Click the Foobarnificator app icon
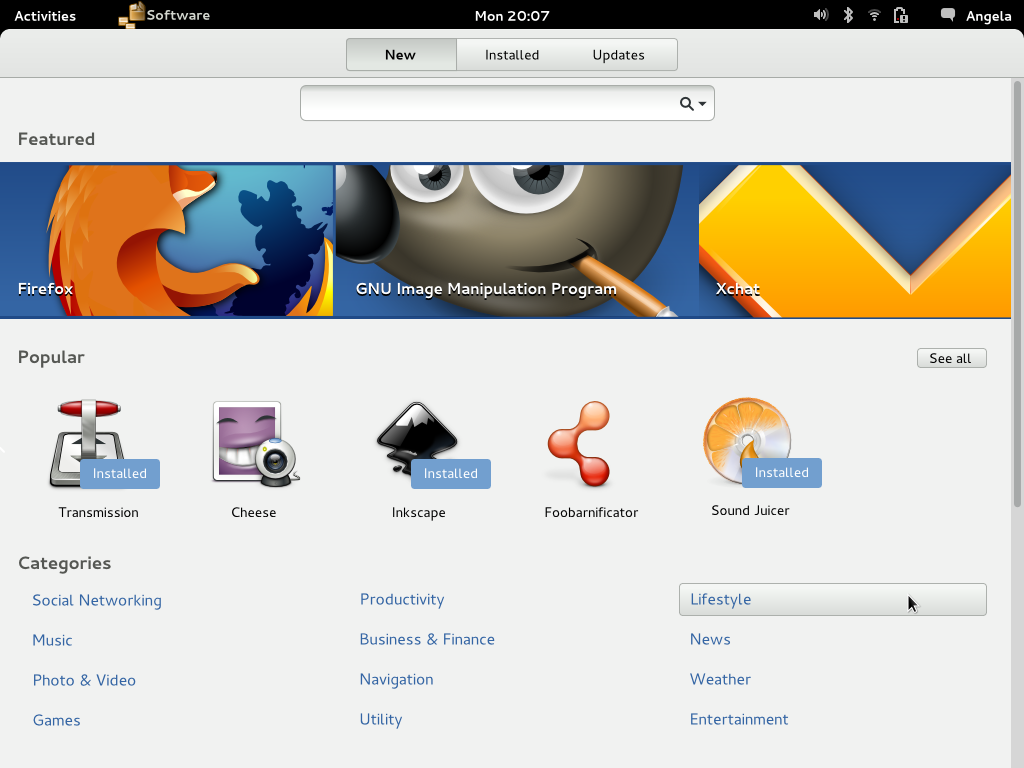Viewport: 1024px width, 768px height. click(579, 445)
